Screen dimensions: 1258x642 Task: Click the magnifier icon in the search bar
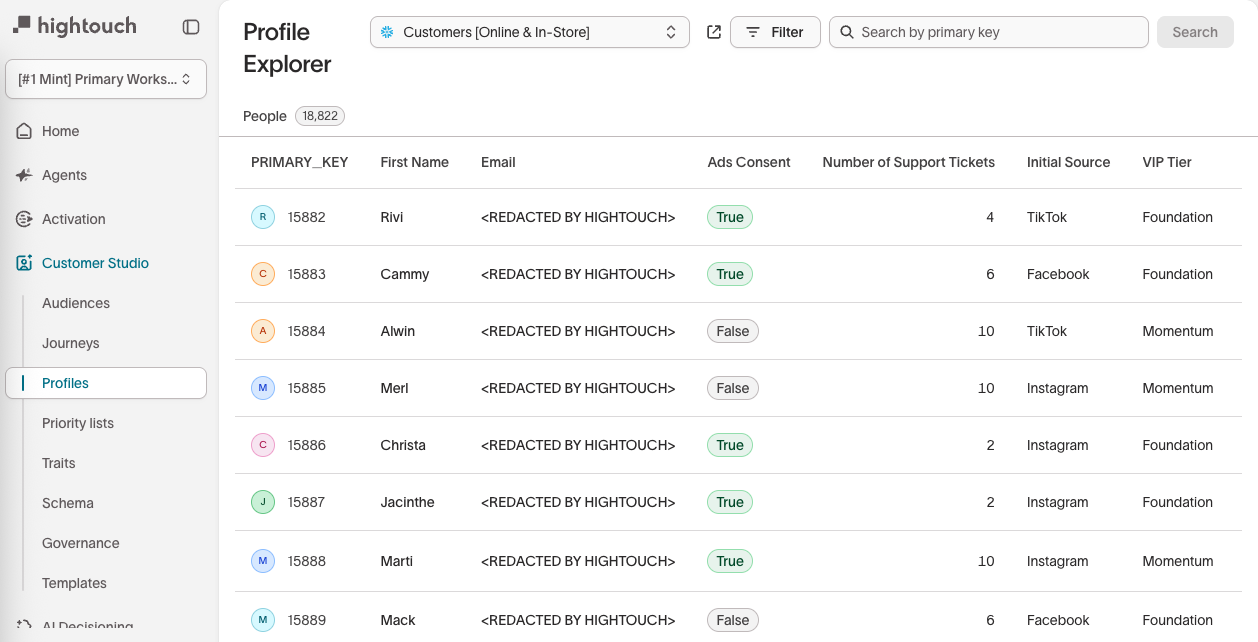846,32
